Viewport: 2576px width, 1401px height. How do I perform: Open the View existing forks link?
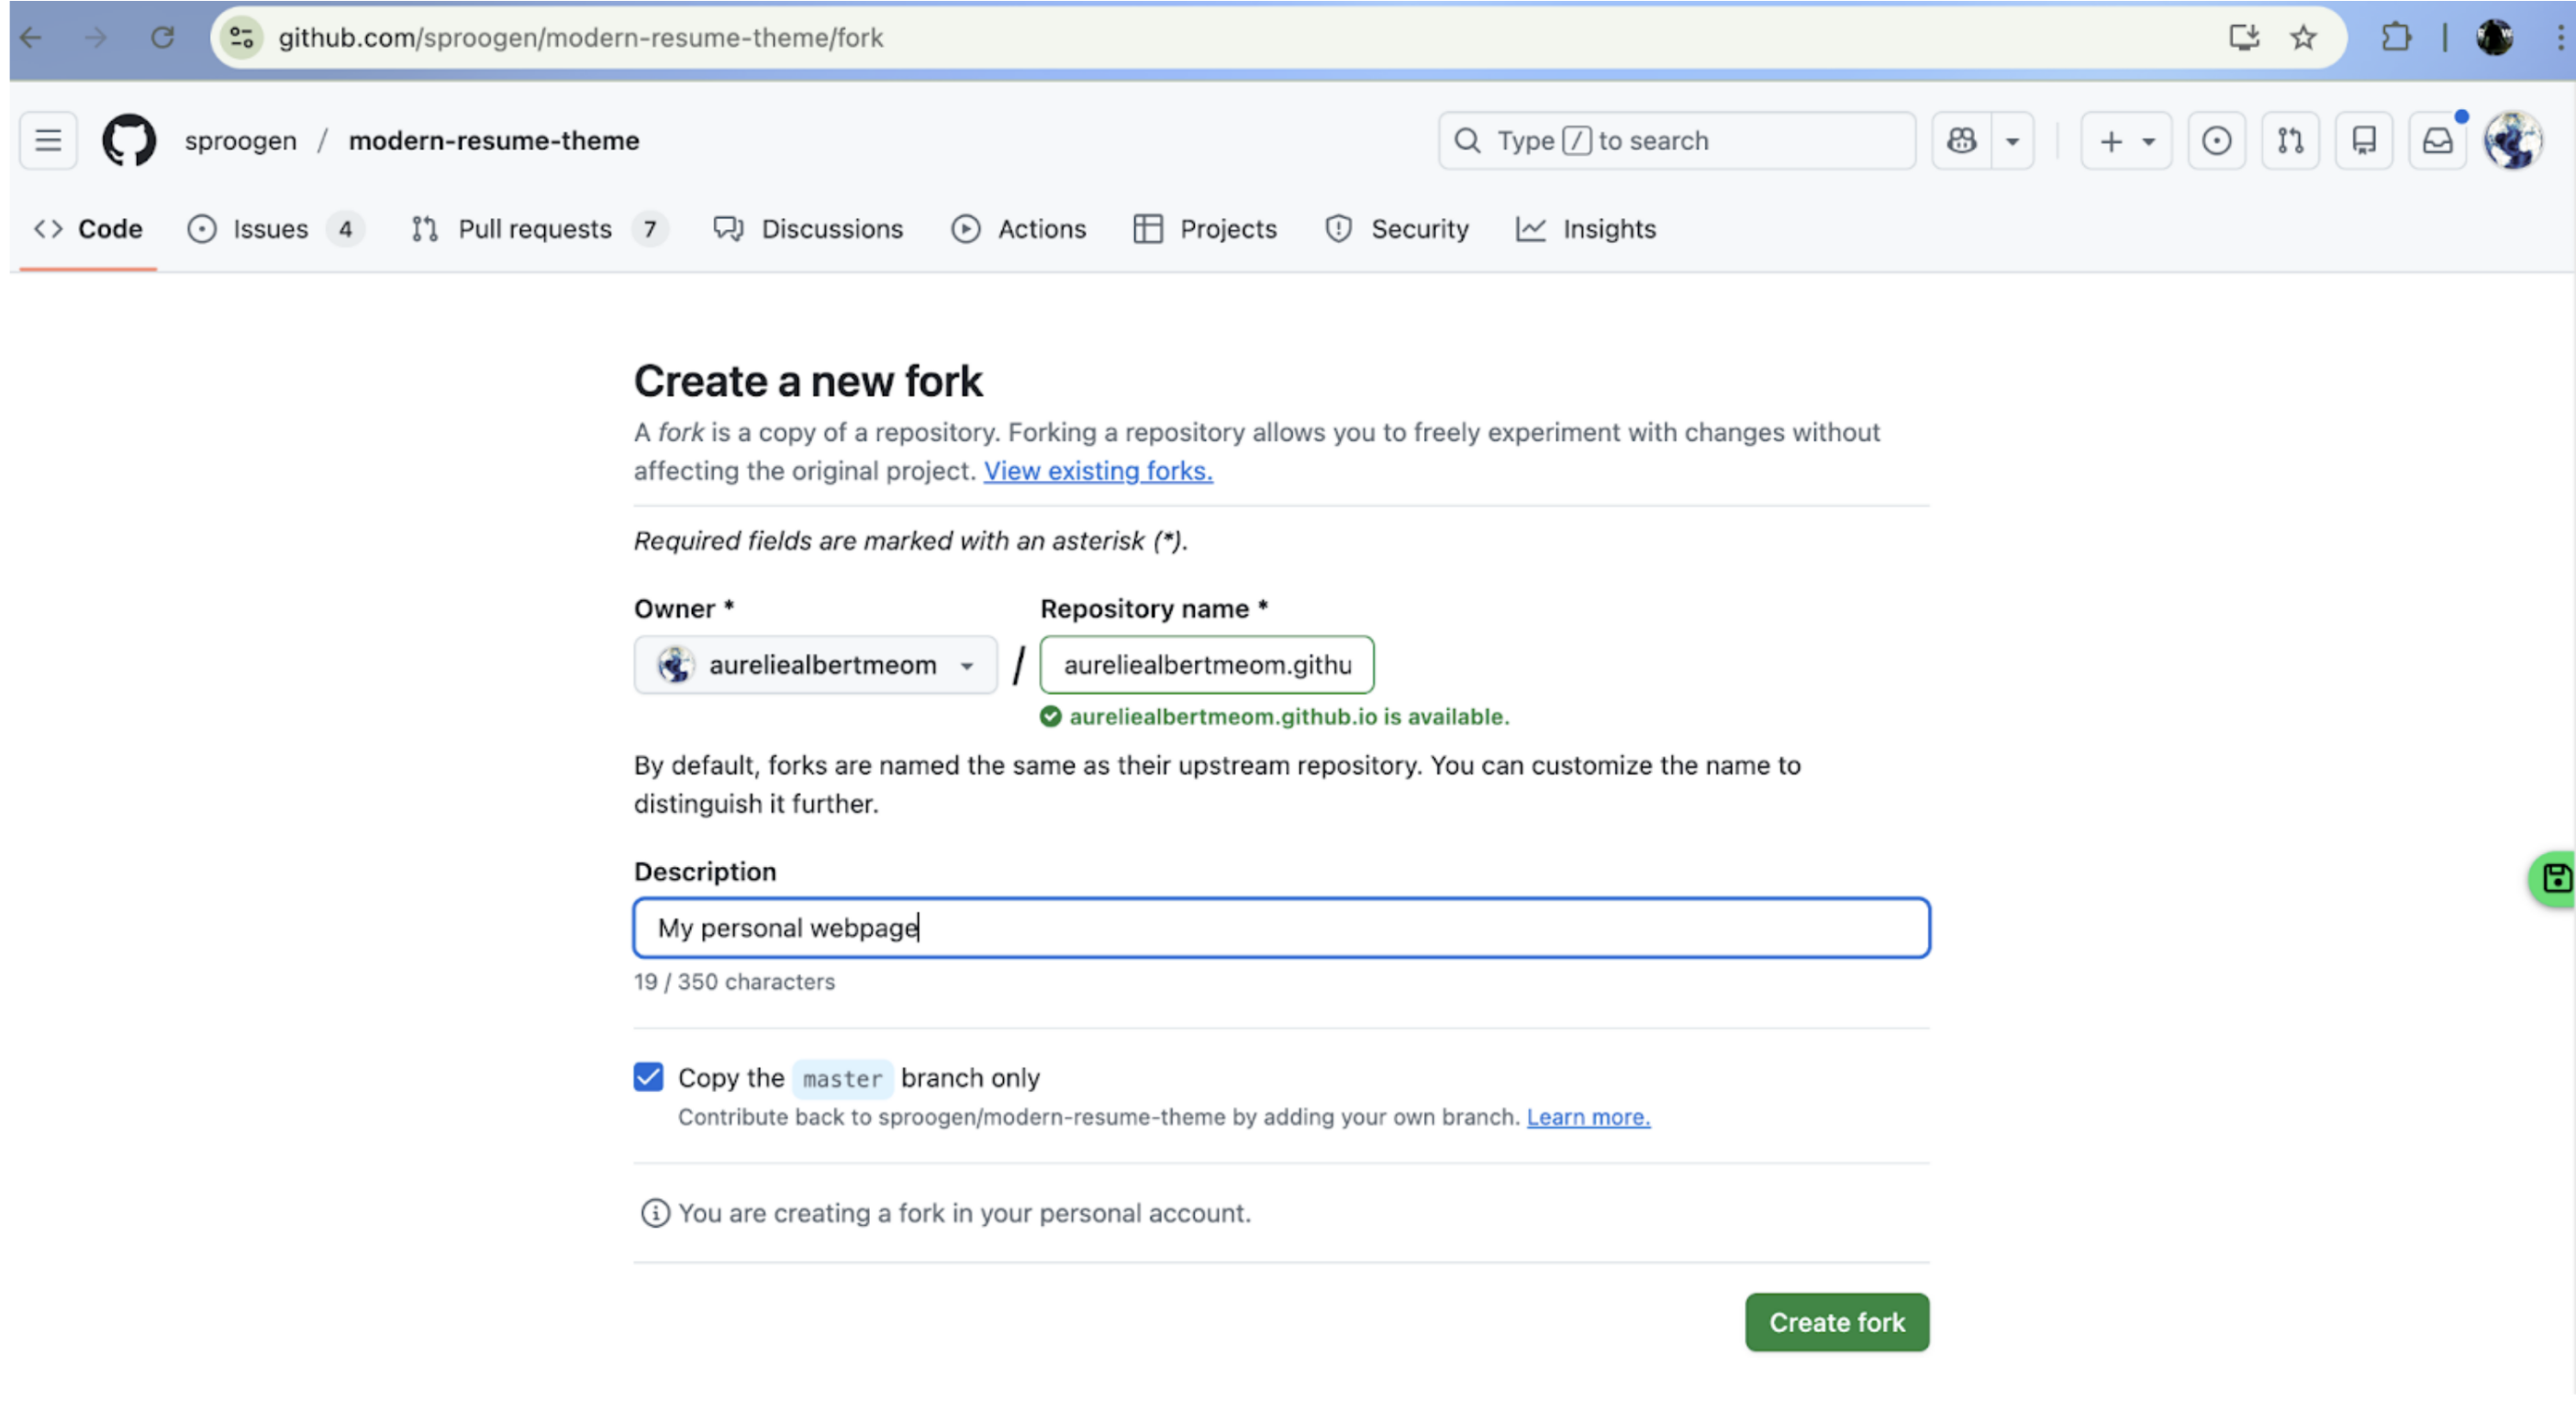tap(1098, 470)
